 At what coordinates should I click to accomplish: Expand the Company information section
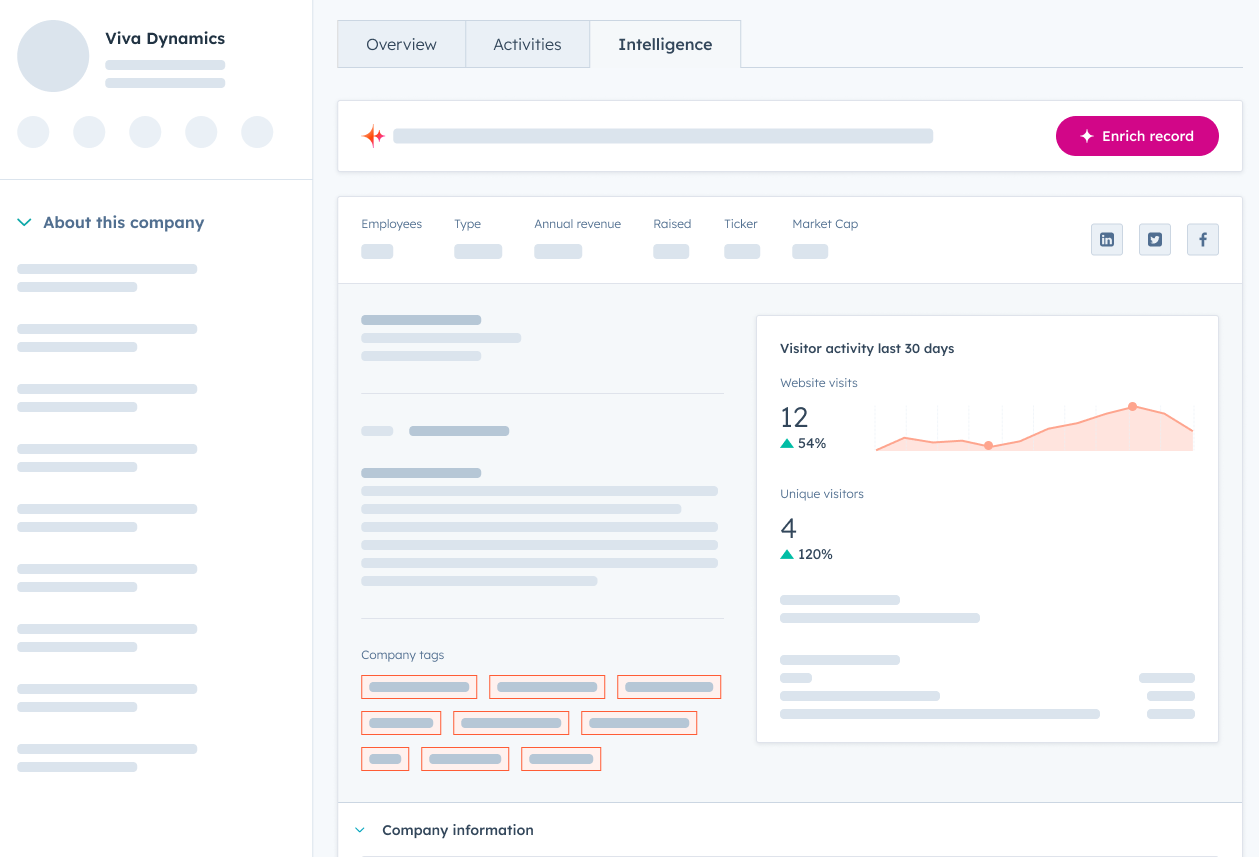(x=361, y=830)
